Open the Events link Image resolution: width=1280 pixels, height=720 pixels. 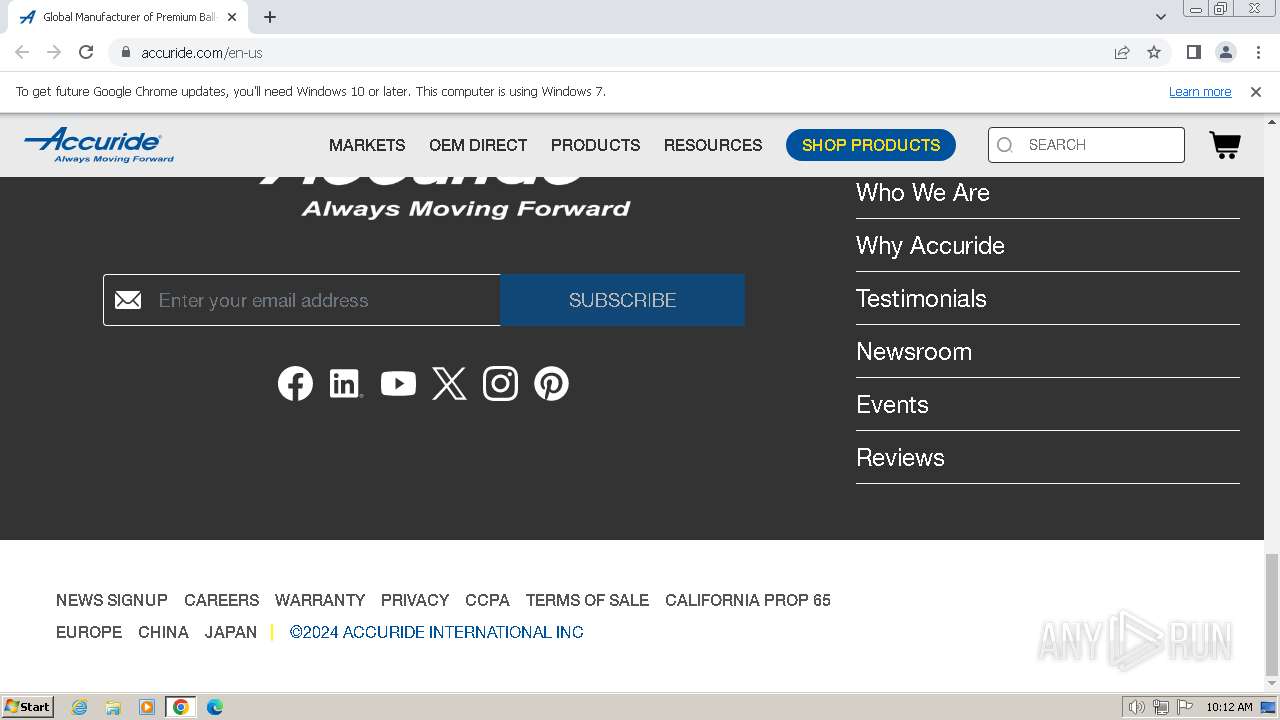(x=892, y=404)
